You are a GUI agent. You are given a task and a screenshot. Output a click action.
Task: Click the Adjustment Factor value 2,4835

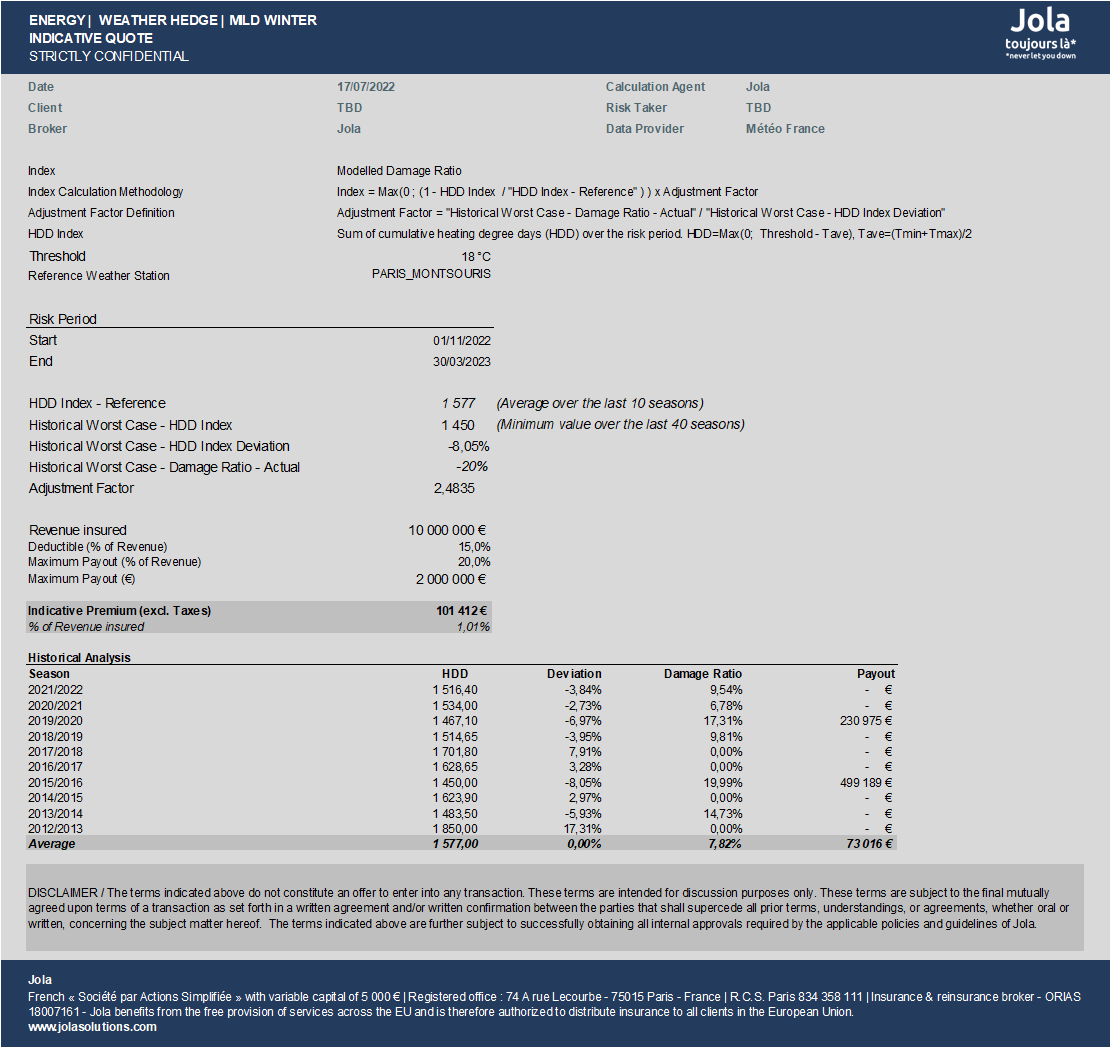pos(454,488)
